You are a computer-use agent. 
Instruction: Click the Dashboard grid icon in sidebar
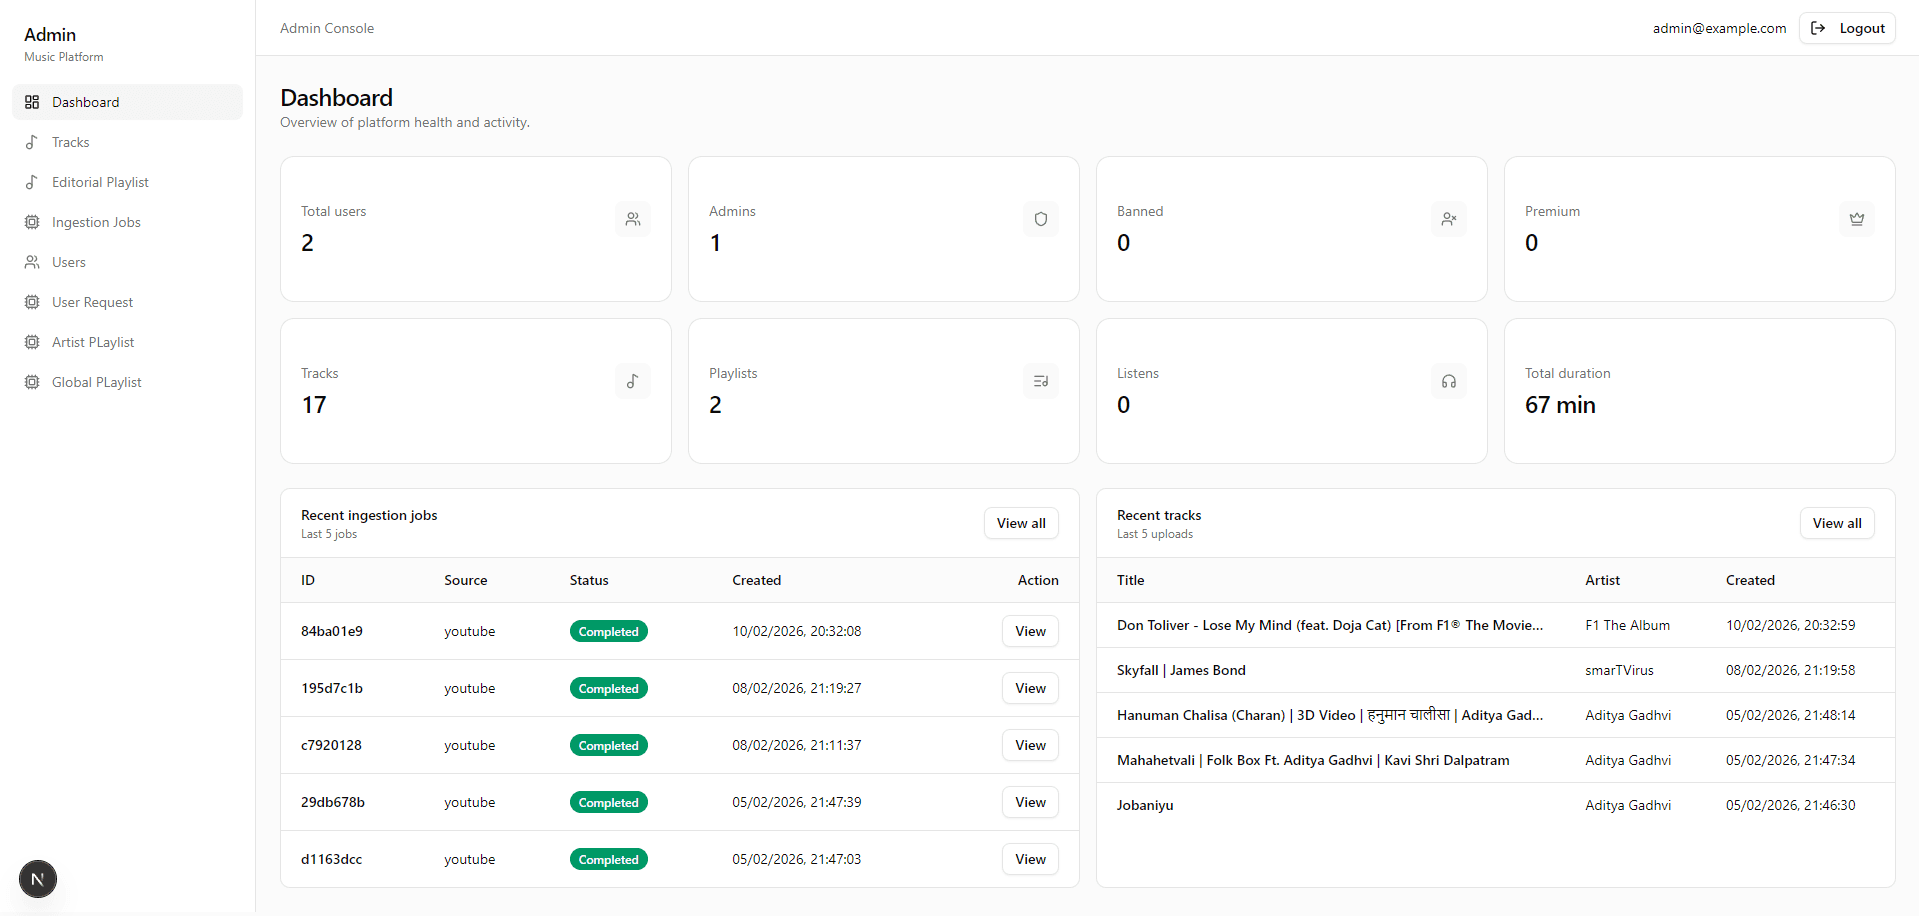tap(32, 102)
